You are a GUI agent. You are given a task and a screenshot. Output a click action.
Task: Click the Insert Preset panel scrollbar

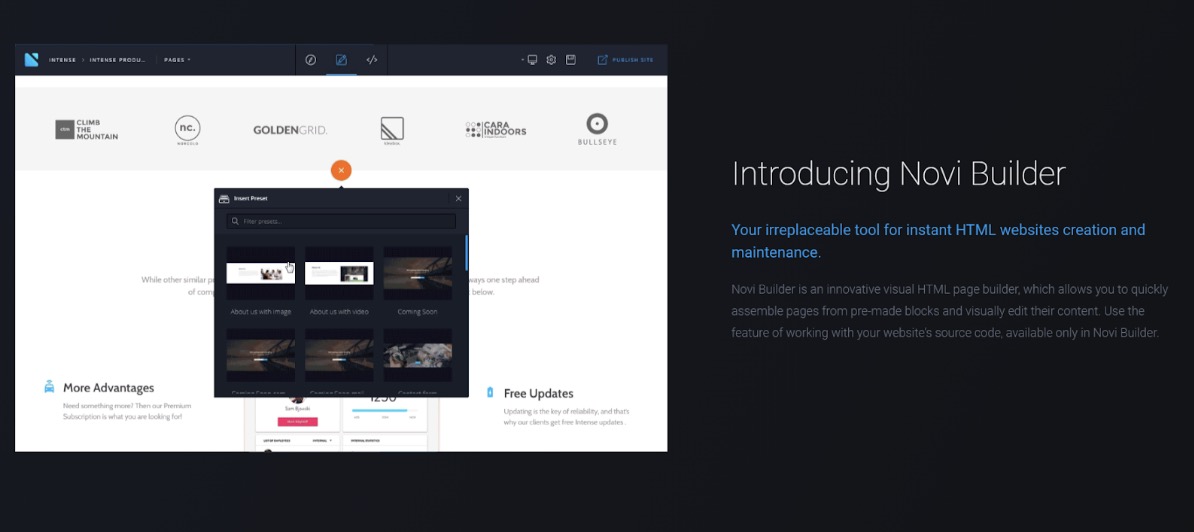click(467, 253)
